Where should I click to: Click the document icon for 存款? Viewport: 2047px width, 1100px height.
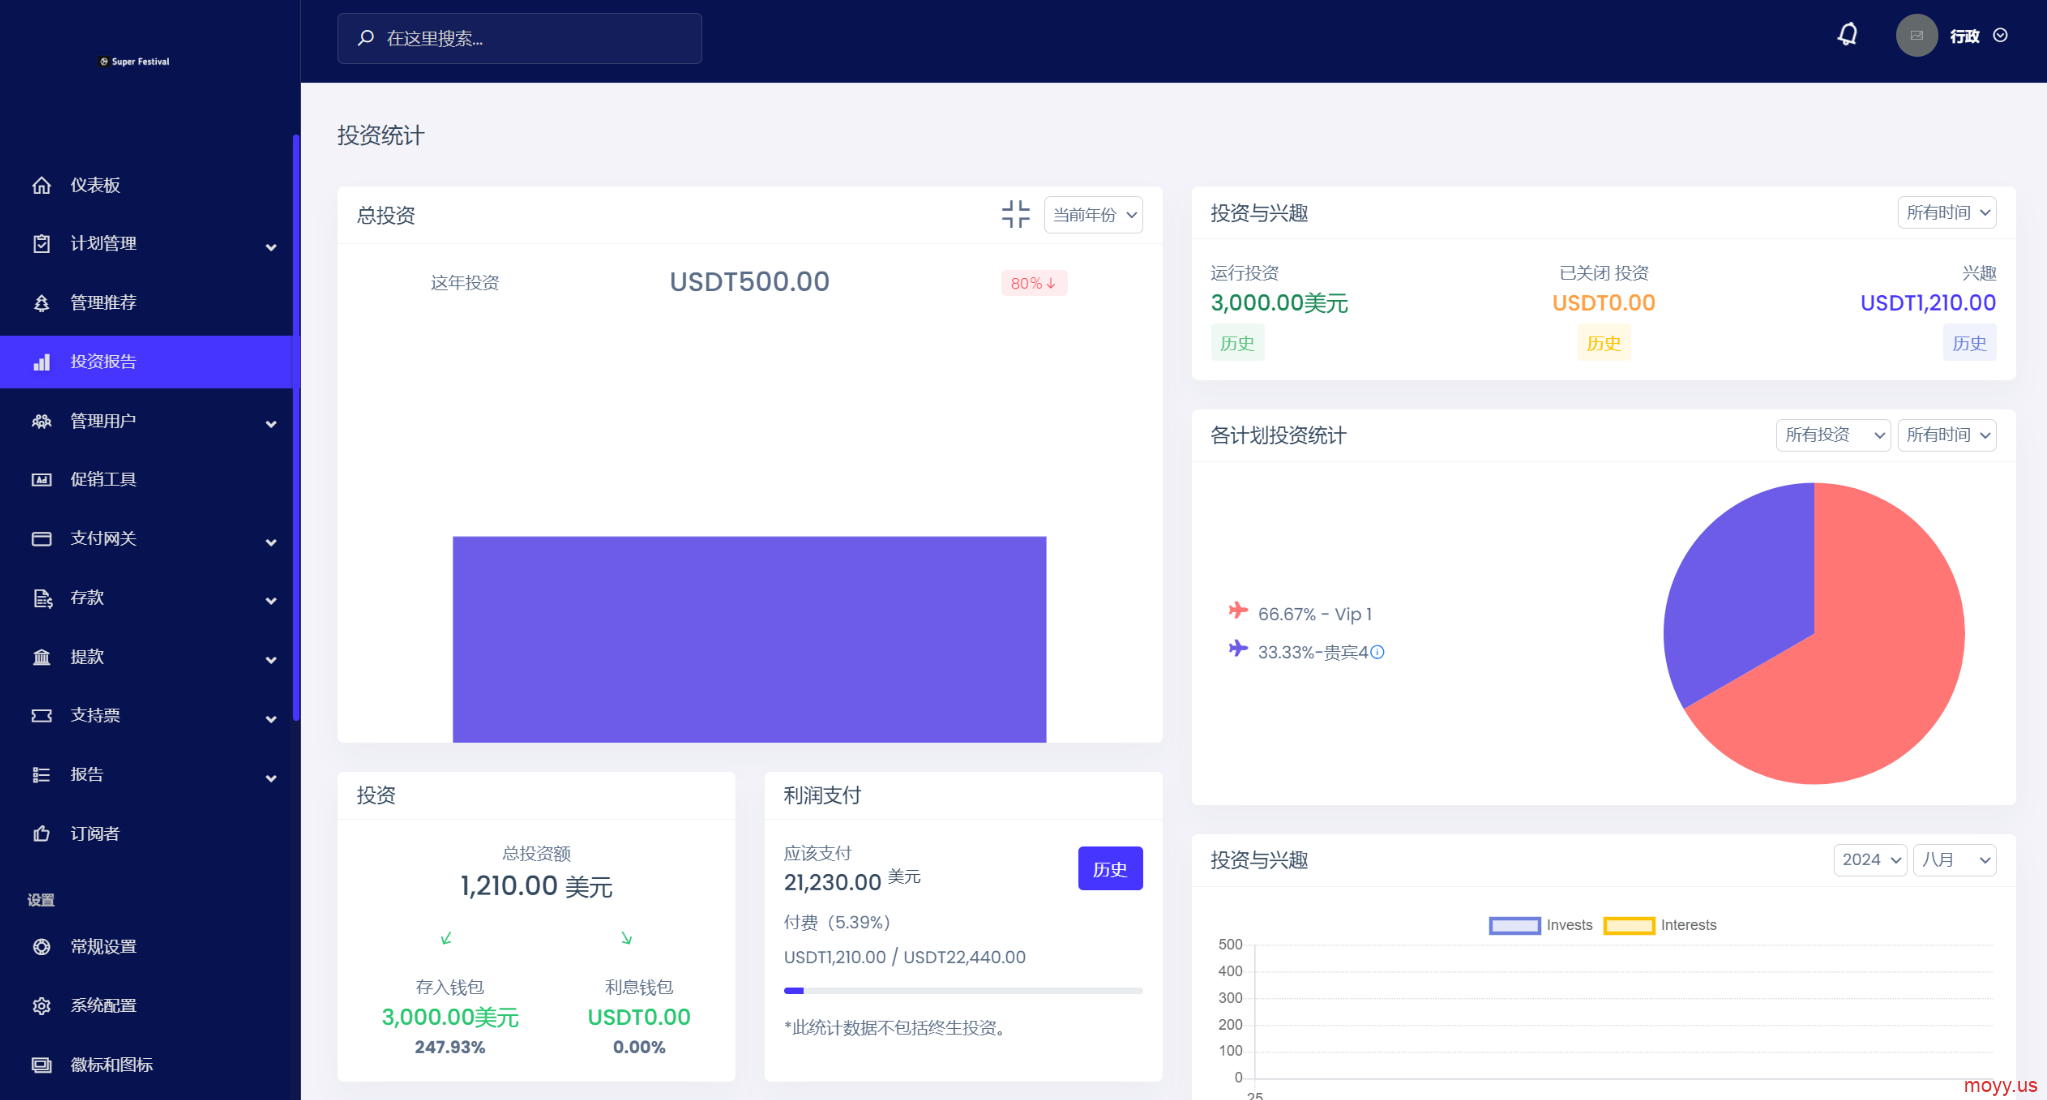tap(41, 598)
